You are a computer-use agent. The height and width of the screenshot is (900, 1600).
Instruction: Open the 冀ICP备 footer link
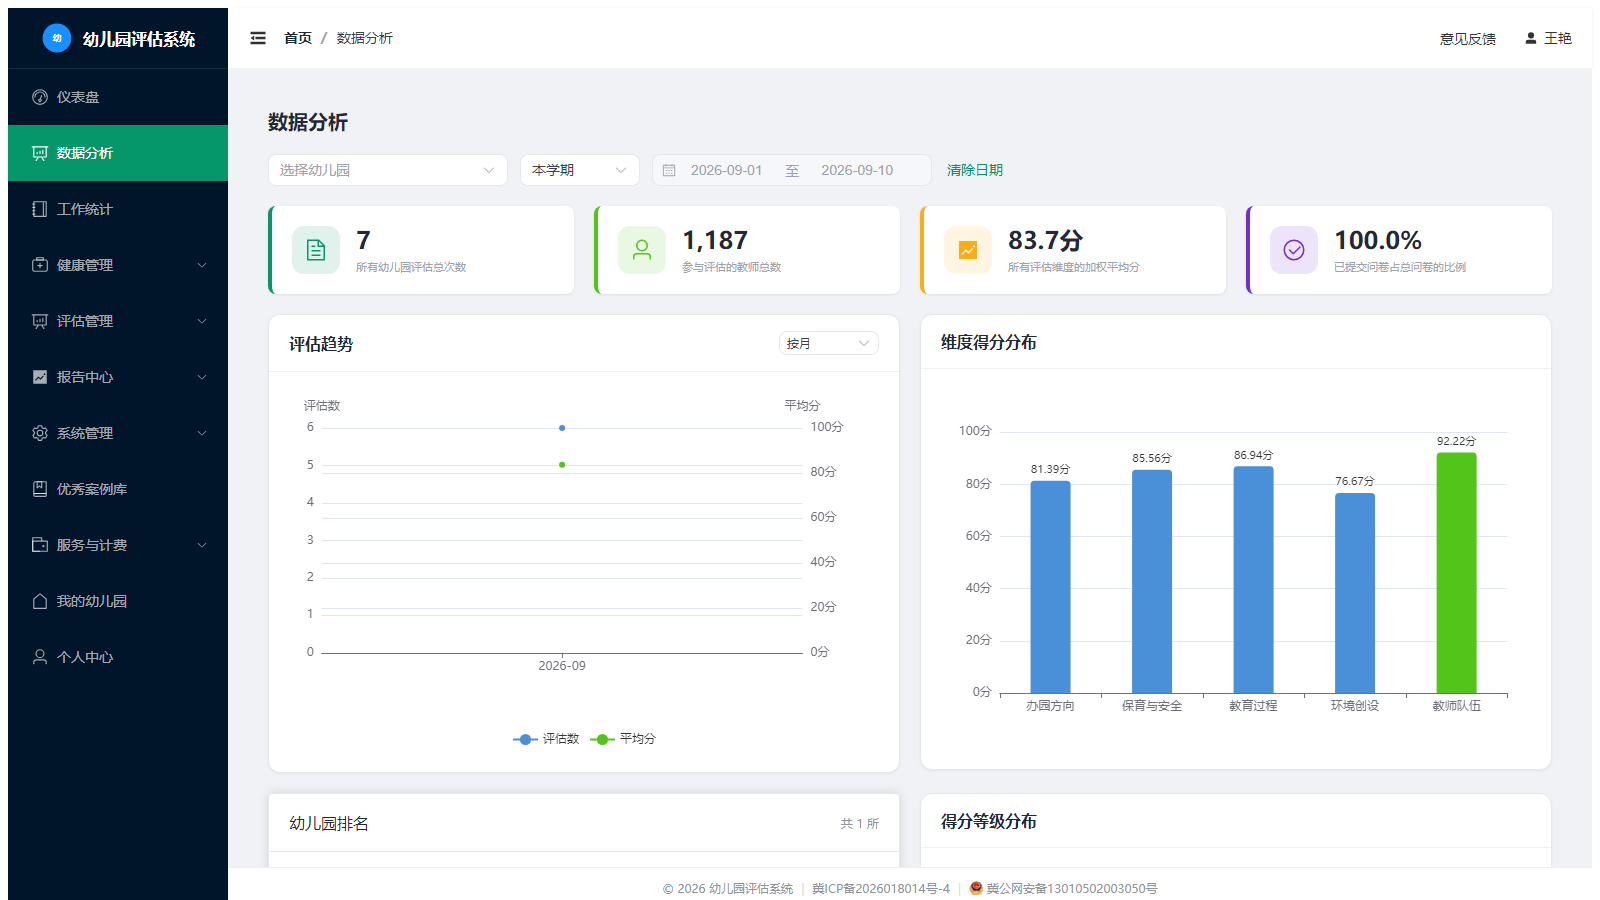881,888
